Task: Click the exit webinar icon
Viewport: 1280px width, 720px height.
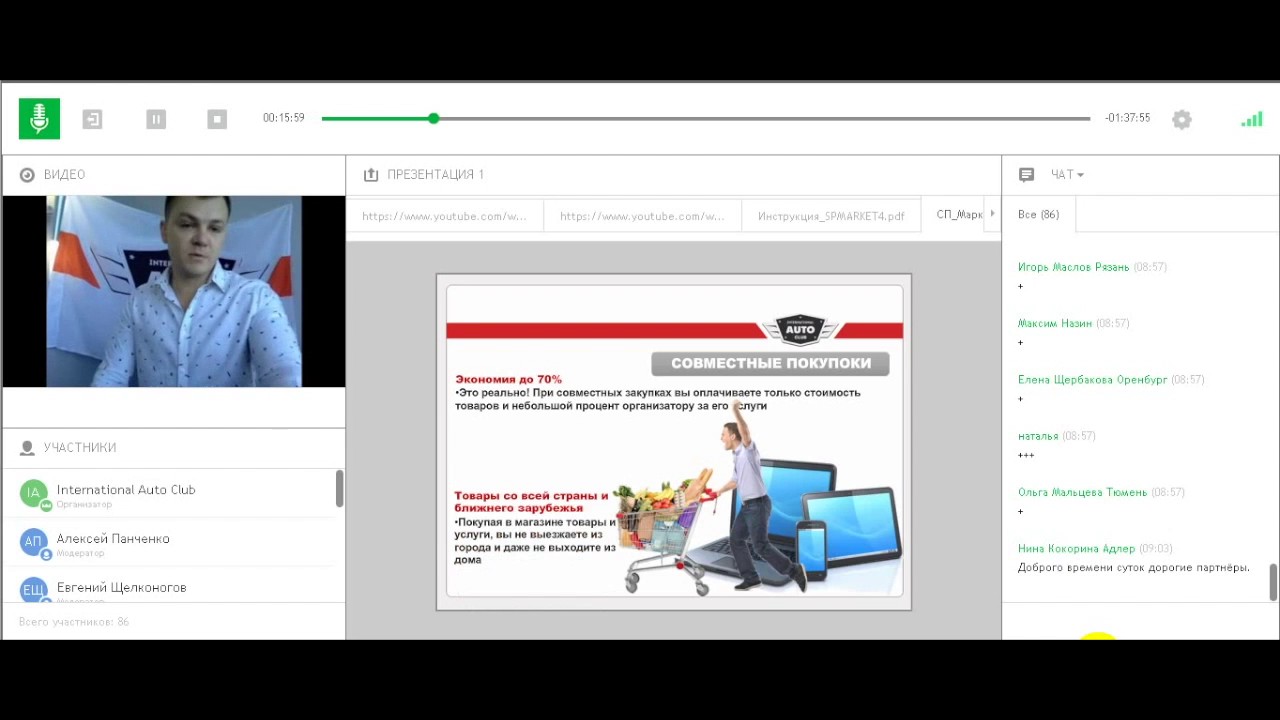Action: pos(92,119)
